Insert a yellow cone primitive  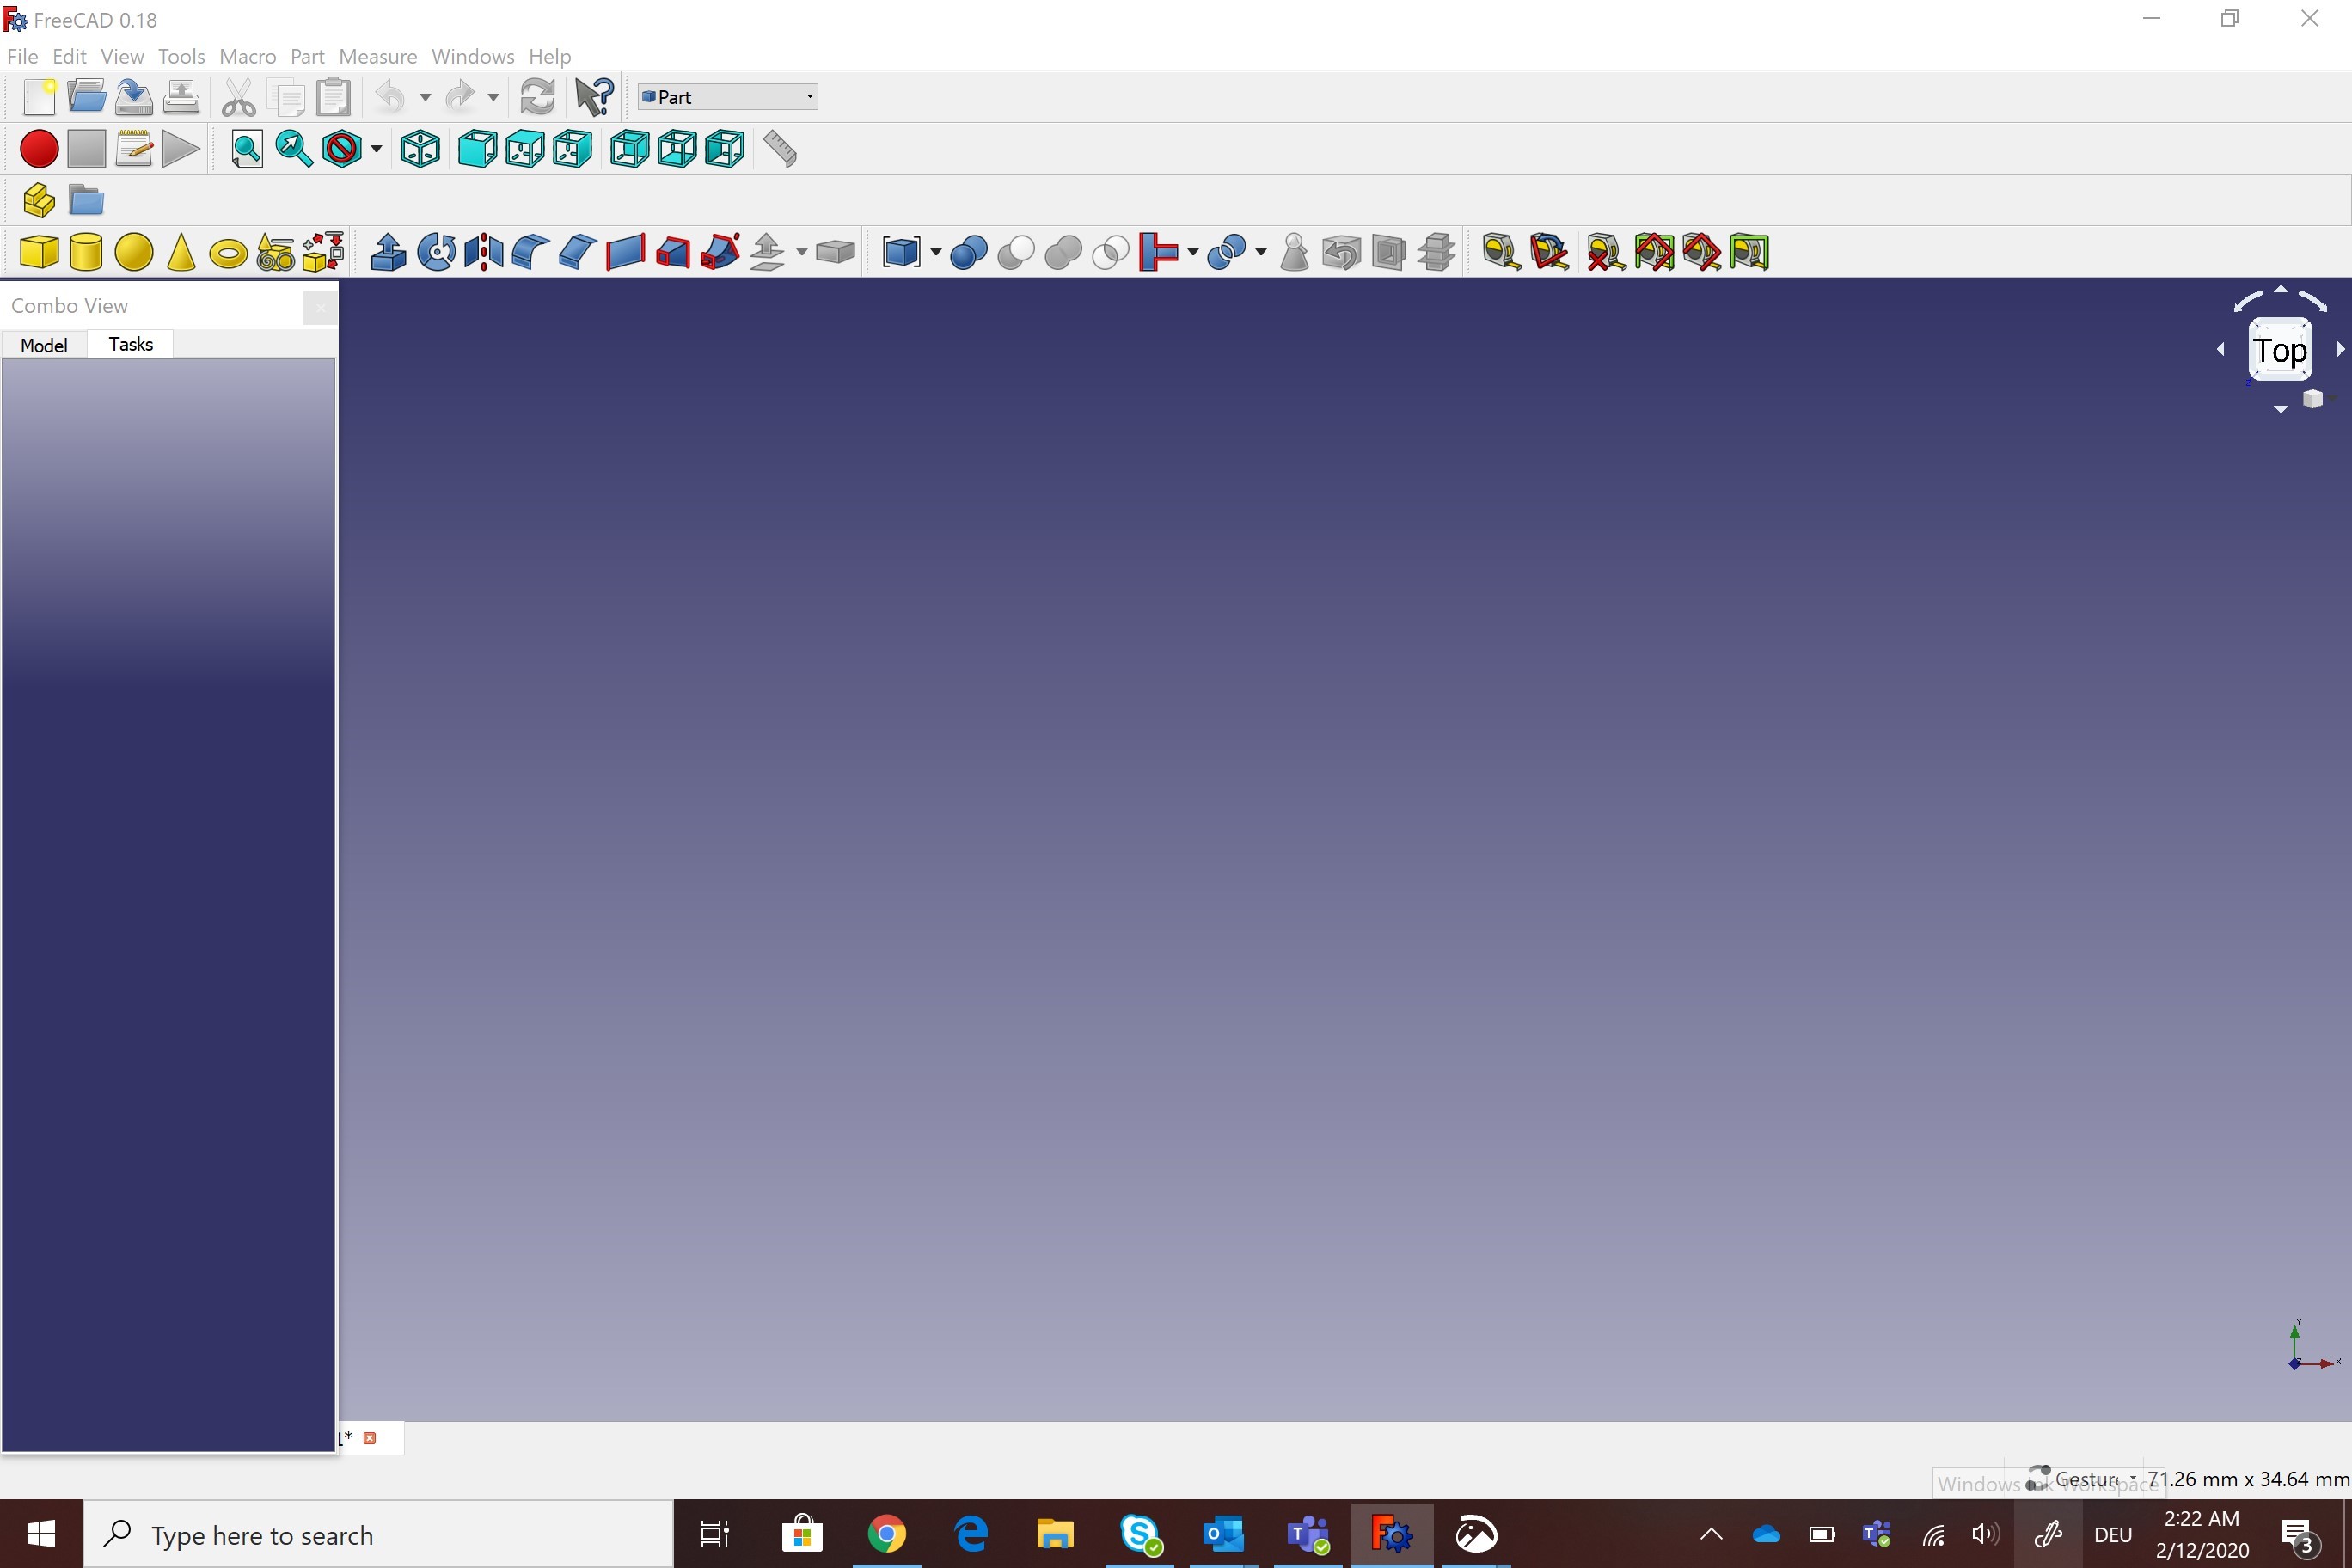[x=181, y=252]
